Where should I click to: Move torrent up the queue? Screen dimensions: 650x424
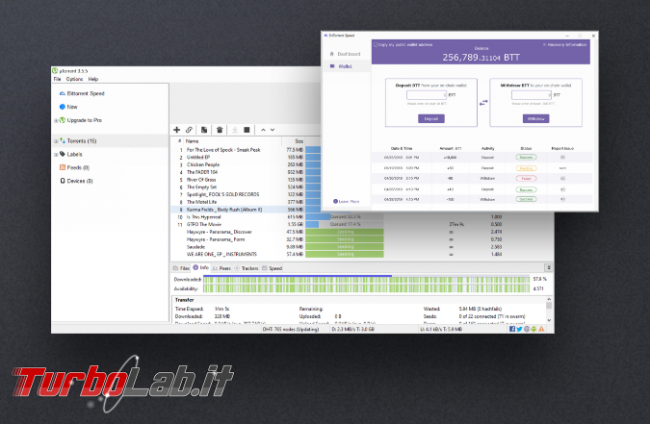[x=263, y=130]
